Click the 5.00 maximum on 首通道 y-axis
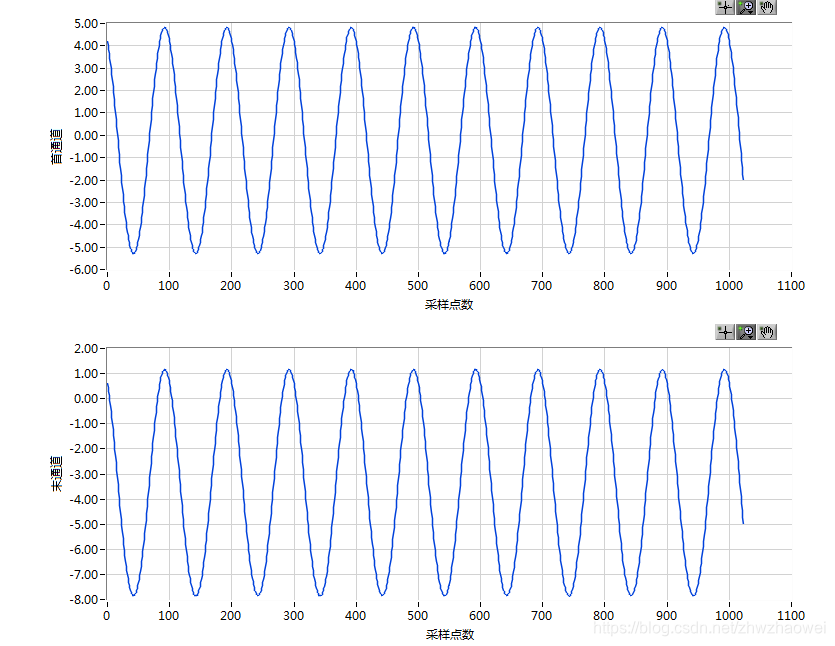 click(x=86, y=23)
